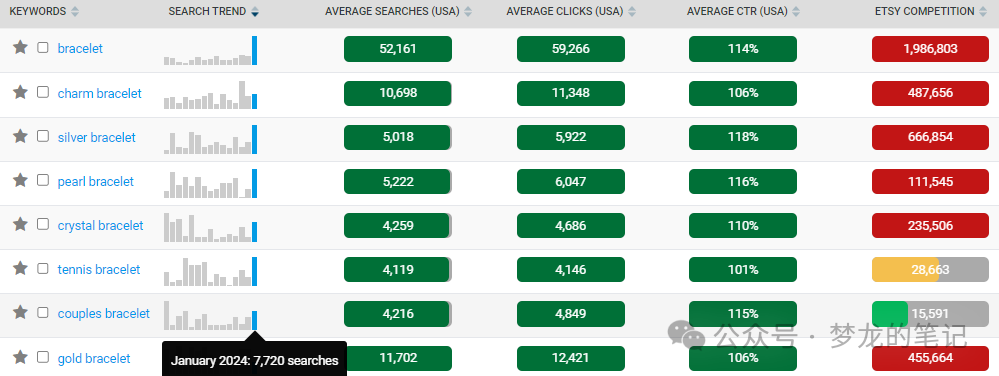Star the gold bracelet keyword
Image resolution: width=999 pixels, height=376 pixels.
pyautogui.click(x=20, y=357)
